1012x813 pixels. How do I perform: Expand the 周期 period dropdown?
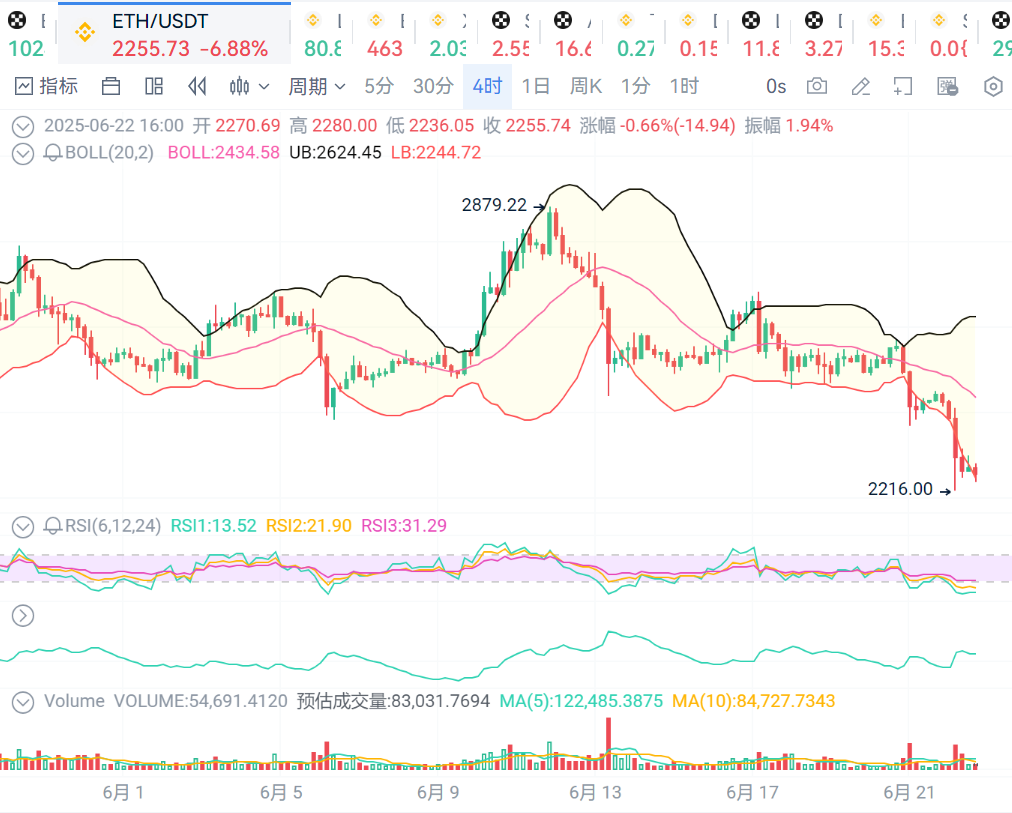[x=316, y=86]
